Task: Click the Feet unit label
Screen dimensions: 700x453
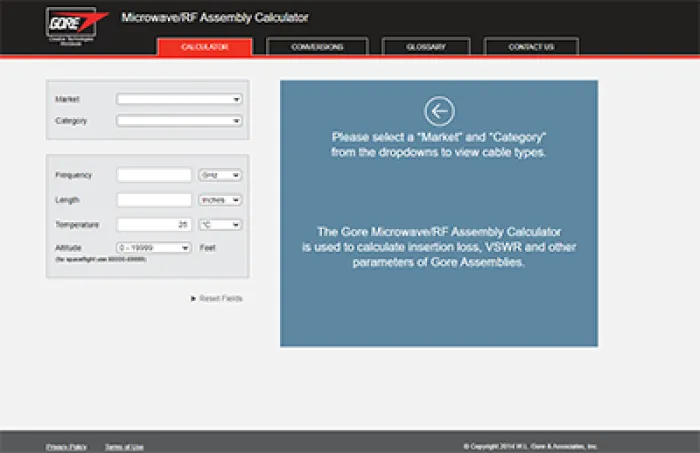Action: tap(208, 248)
